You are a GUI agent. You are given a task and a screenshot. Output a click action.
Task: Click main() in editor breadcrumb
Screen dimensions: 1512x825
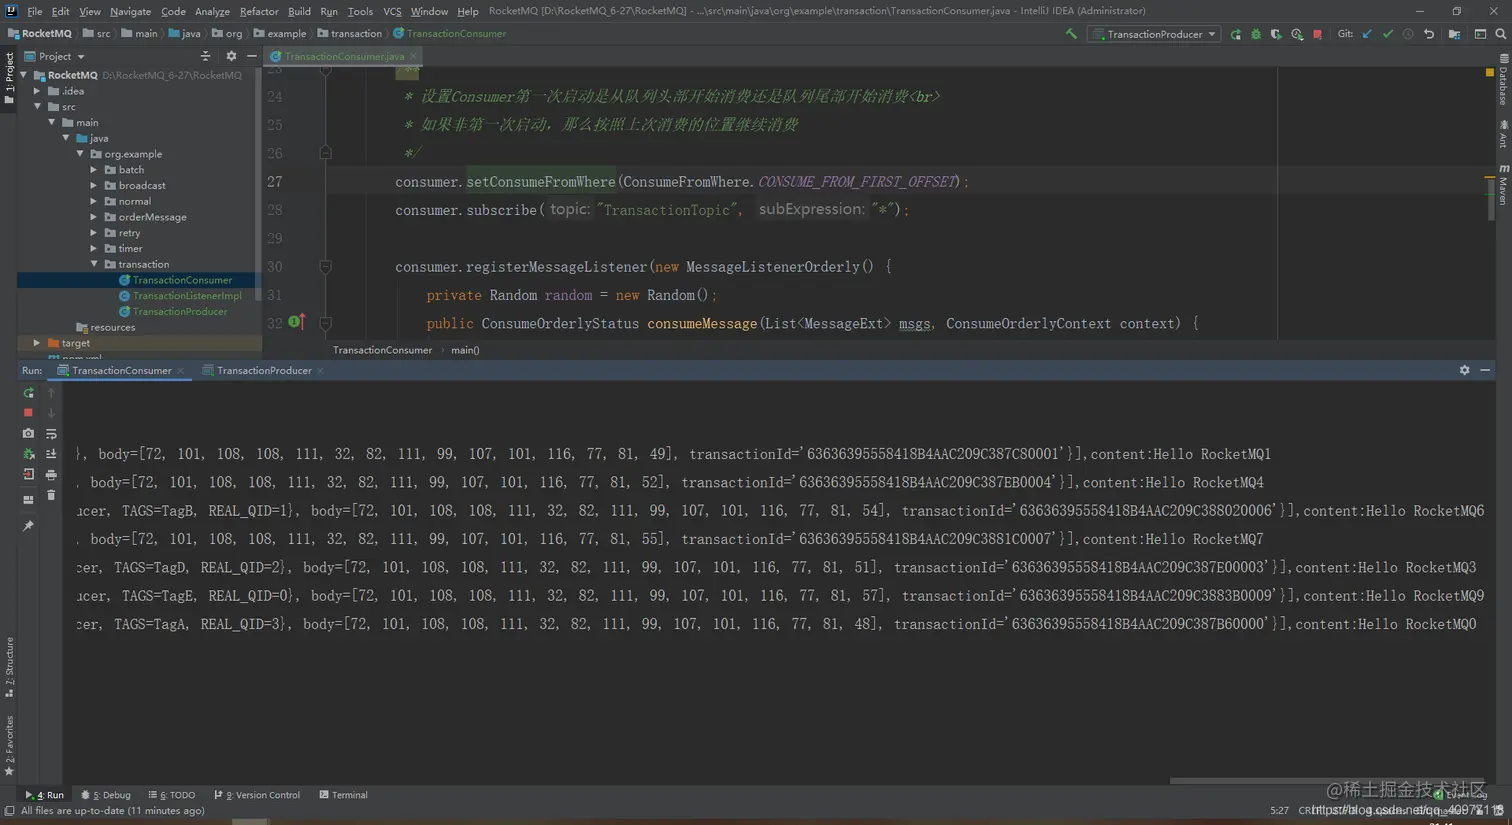point(465,350)
